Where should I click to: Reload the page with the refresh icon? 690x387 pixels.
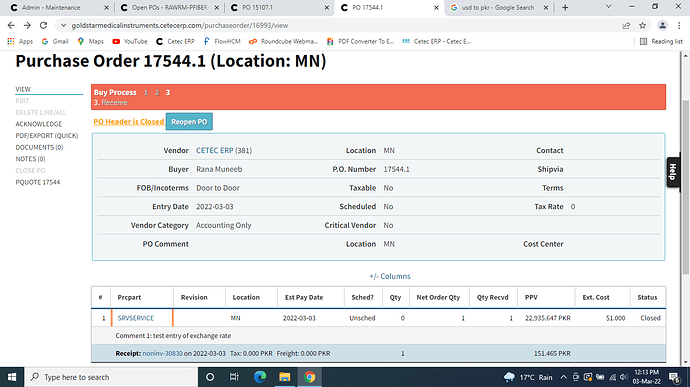coord(43,26)
